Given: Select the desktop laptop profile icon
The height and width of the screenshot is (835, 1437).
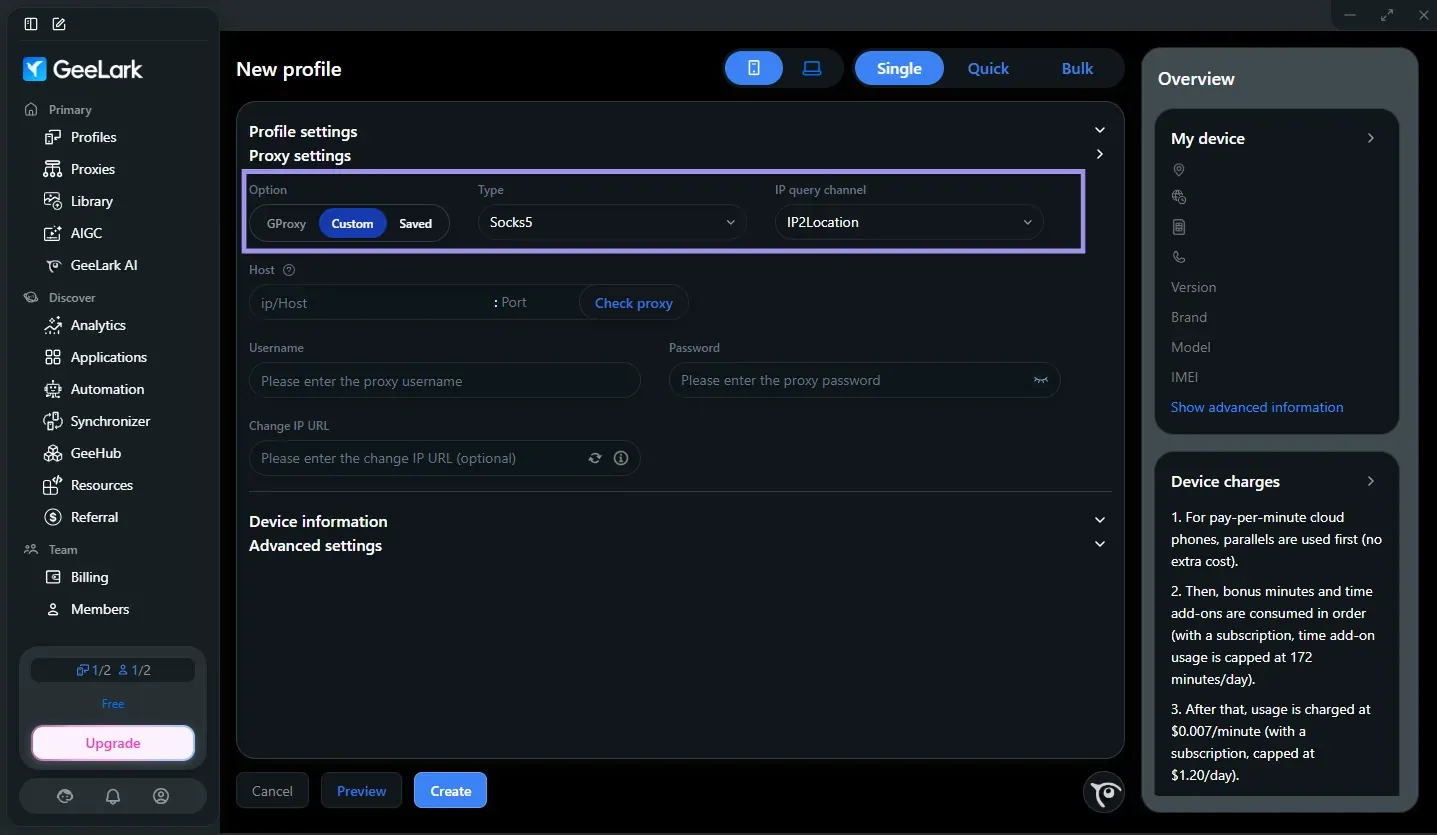Looking at the screenshot, I should click(x=812, y=68).
